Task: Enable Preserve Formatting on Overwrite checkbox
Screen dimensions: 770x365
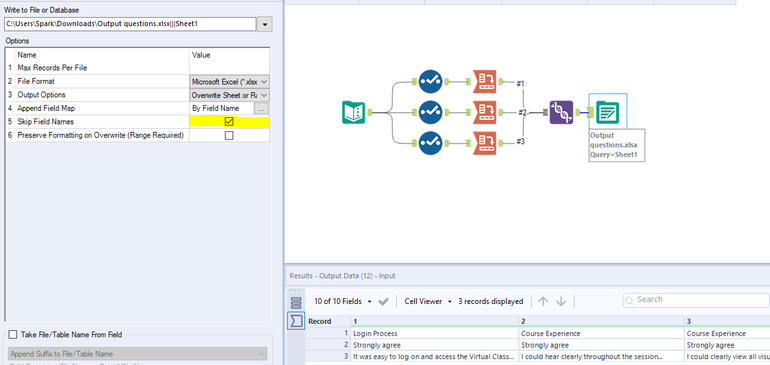Action: pos(229,135)
